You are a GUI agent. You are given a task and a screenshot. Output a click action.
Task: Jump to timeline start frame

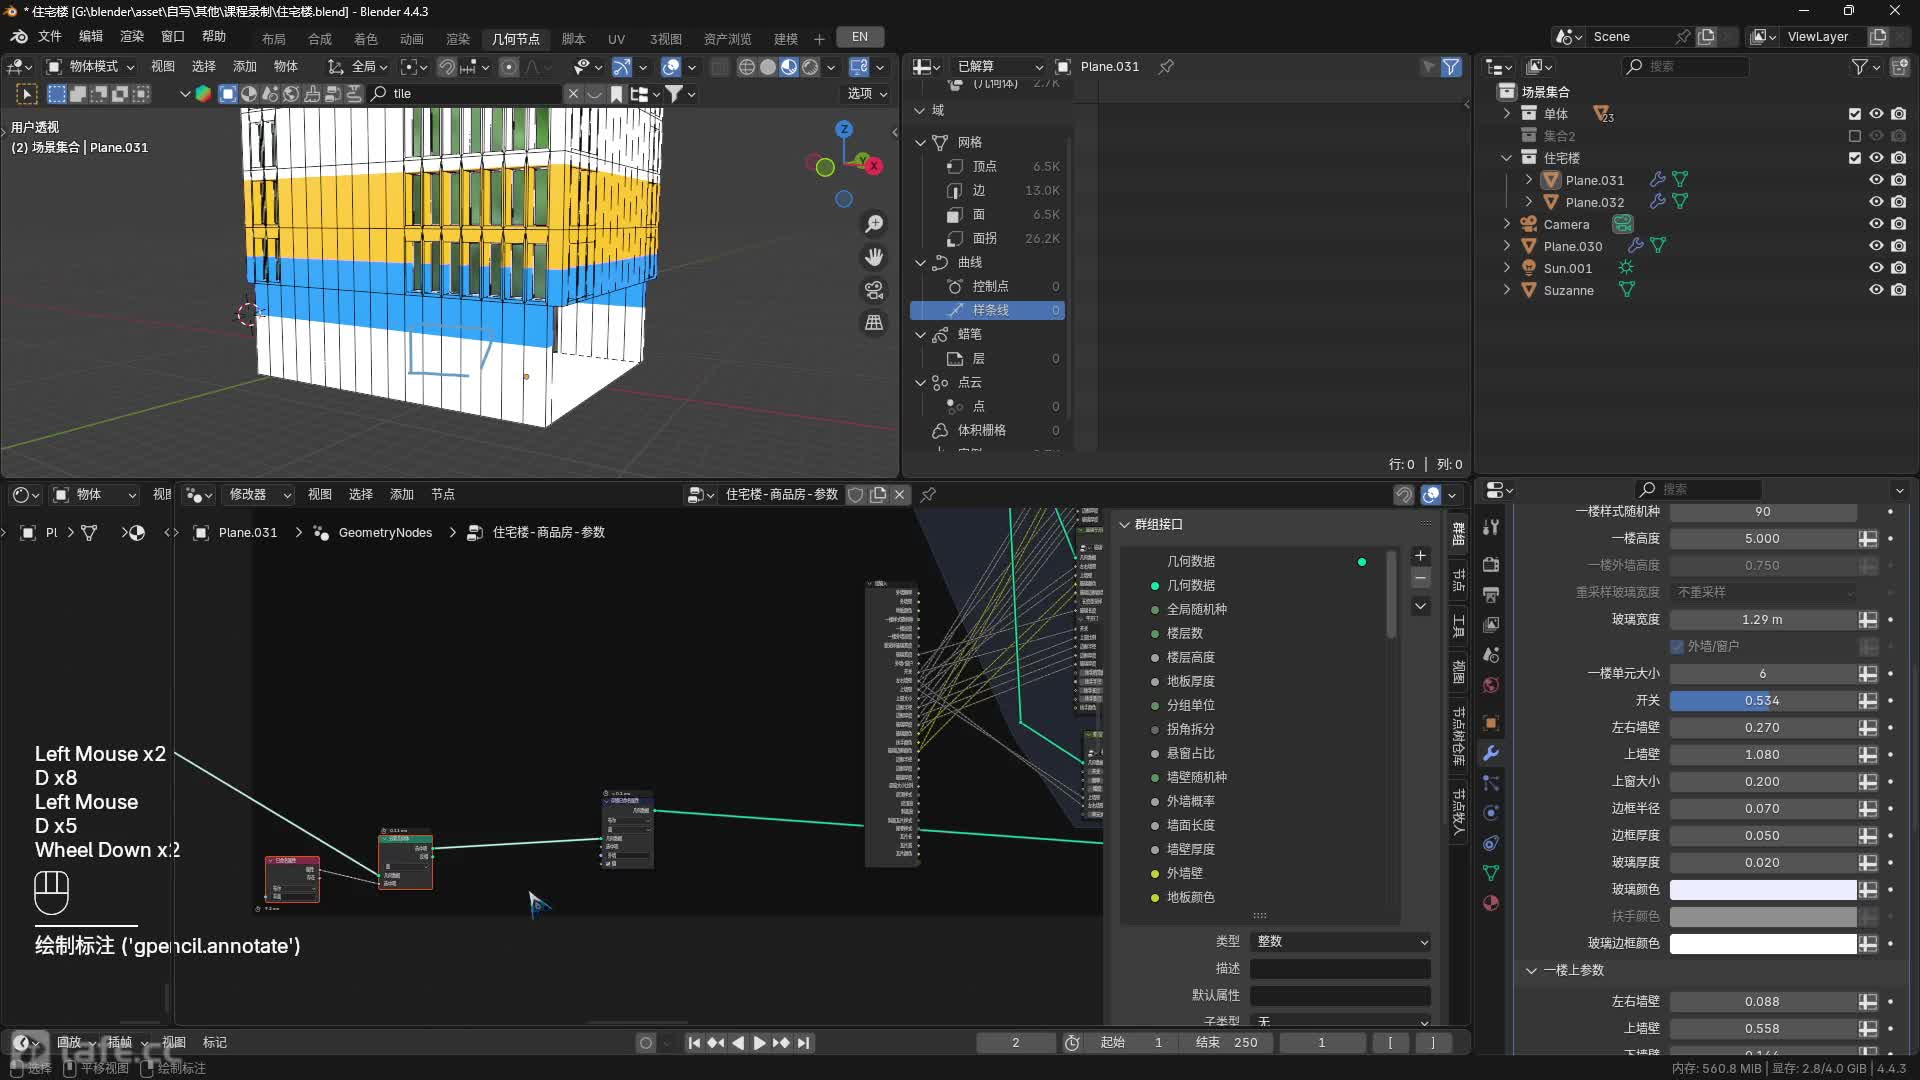[x=694, y=1043]
